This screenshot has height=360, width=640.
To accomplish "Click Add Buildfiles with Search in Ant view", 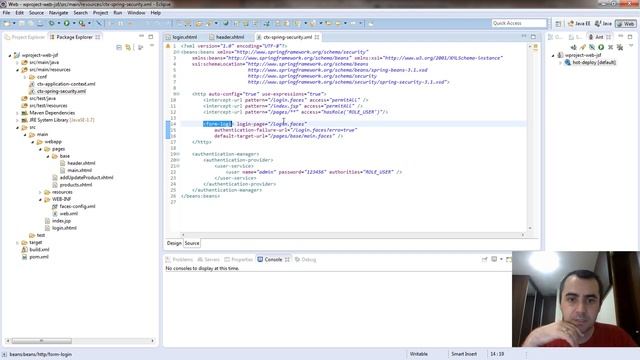I will 583,47.
